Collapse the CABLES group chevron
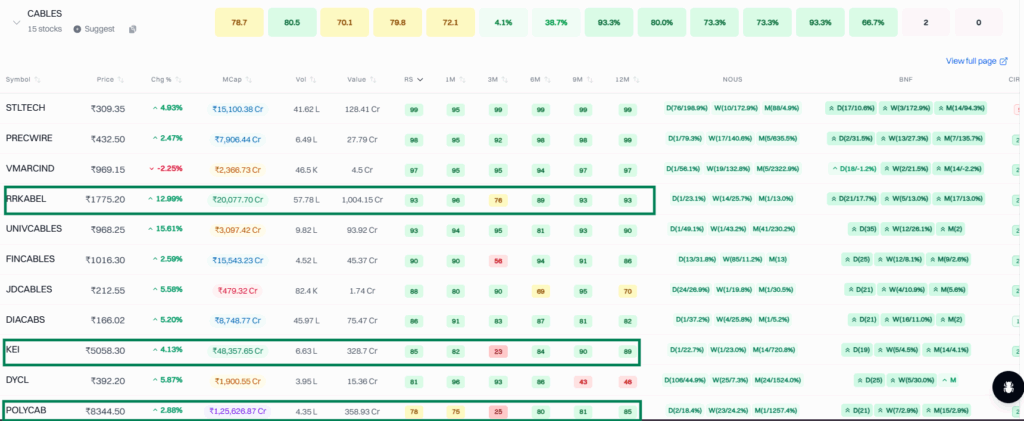 [16, 22]
